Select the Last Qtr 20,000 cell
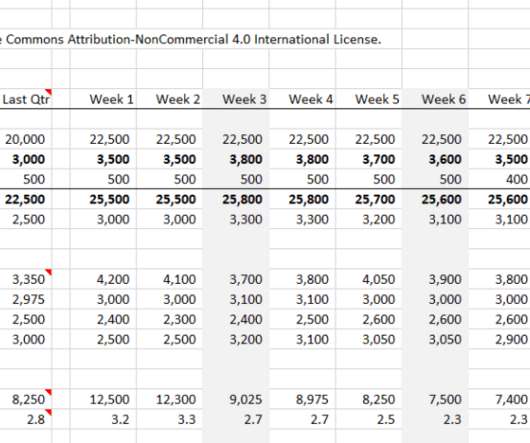The image size is (530, 443). [26, 139]
